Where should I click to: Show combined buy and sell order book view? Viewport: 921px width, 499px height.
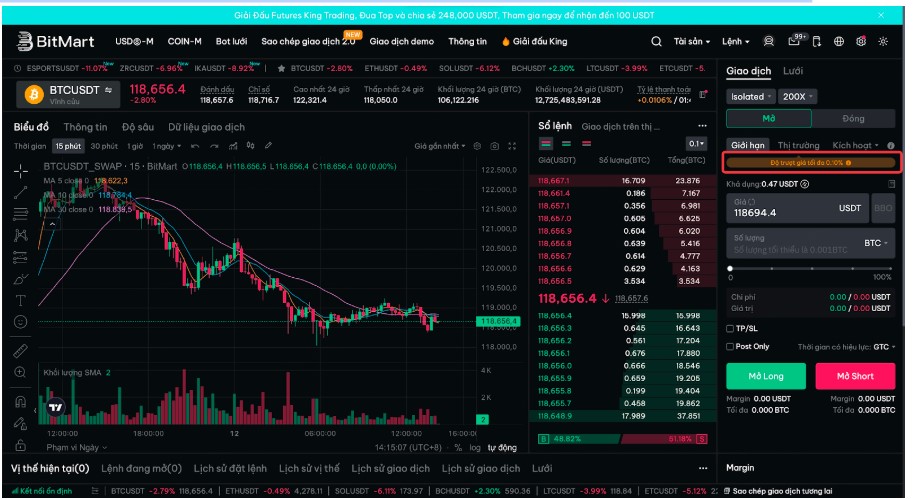point(546,143)
